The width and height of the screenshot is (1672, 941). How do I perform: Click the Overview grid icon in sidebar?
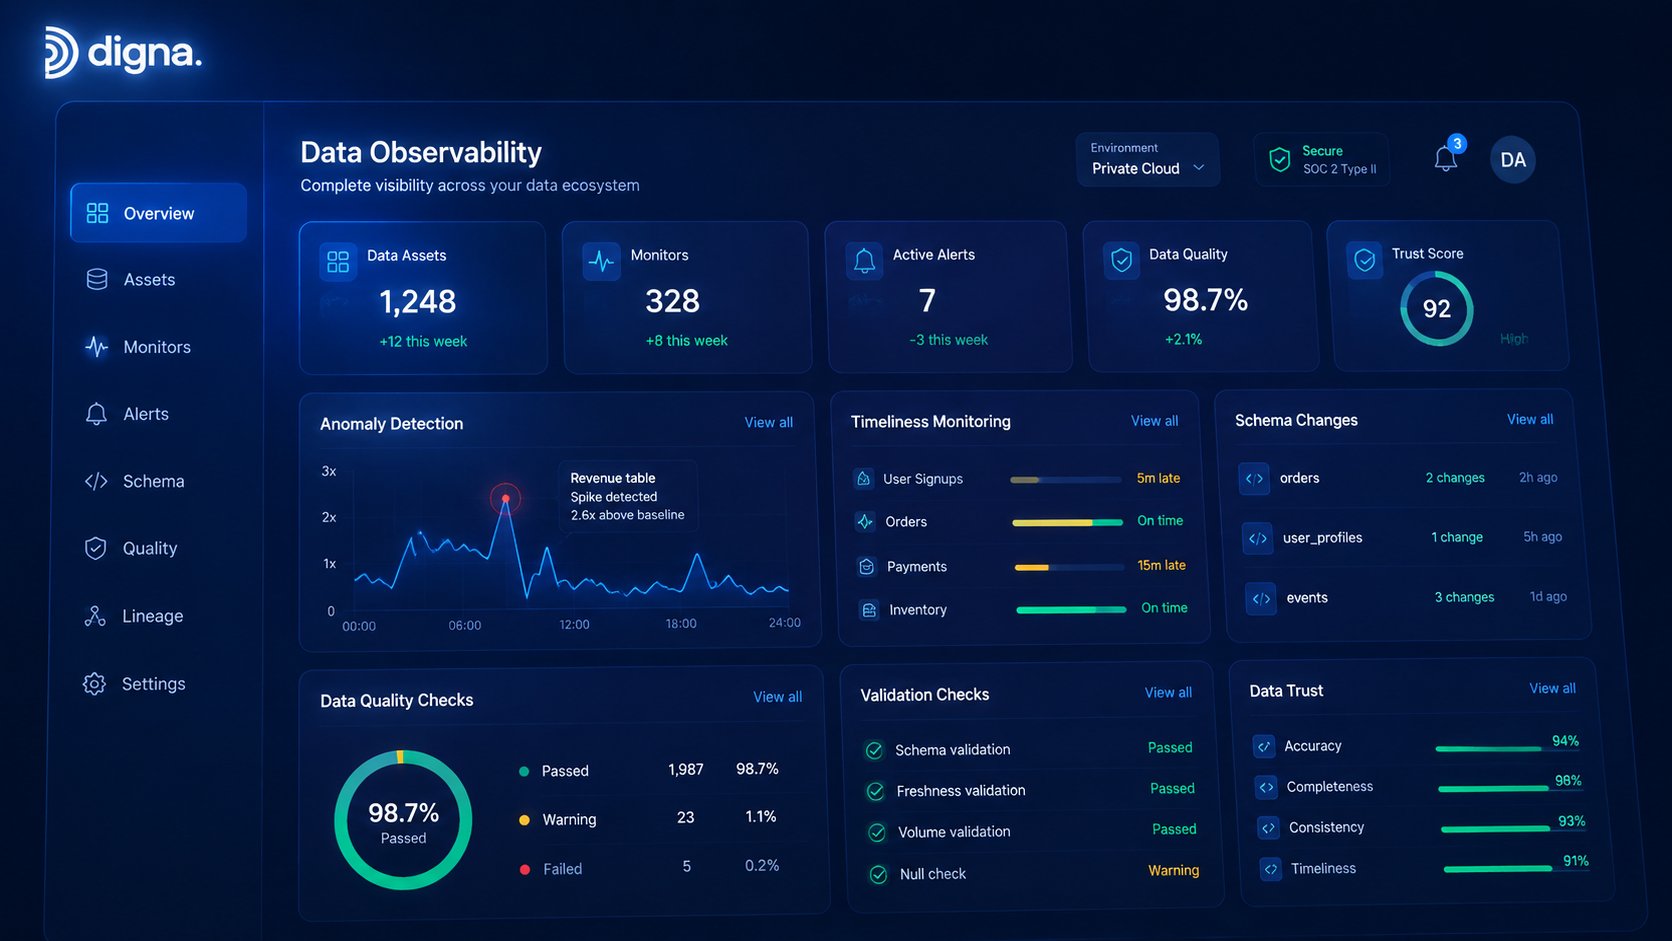(x=97, y=213)
